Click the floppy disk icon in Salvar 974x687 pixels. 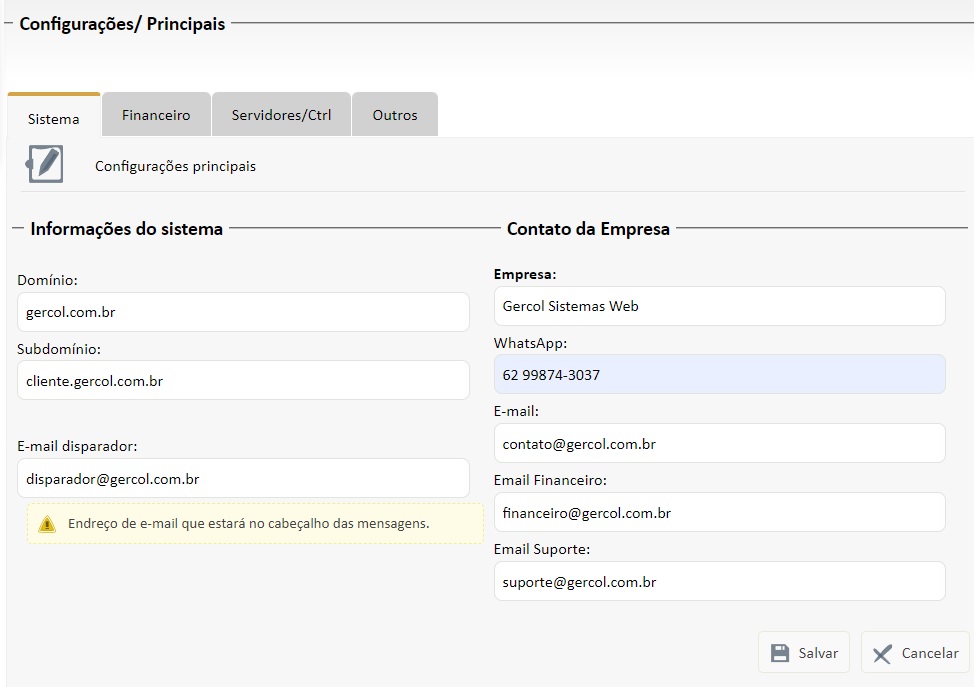click(781, 653)
